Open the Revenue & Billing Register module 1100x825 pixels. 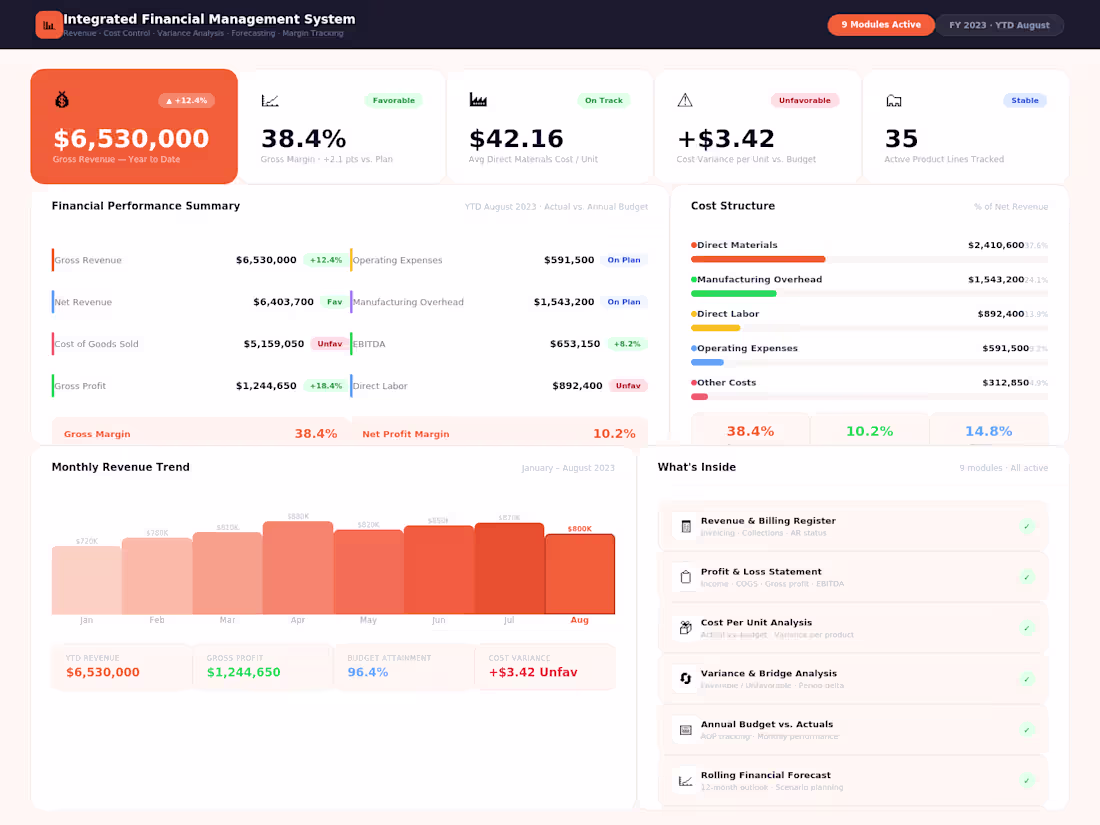pyautogui.click(x=853, y=526)
